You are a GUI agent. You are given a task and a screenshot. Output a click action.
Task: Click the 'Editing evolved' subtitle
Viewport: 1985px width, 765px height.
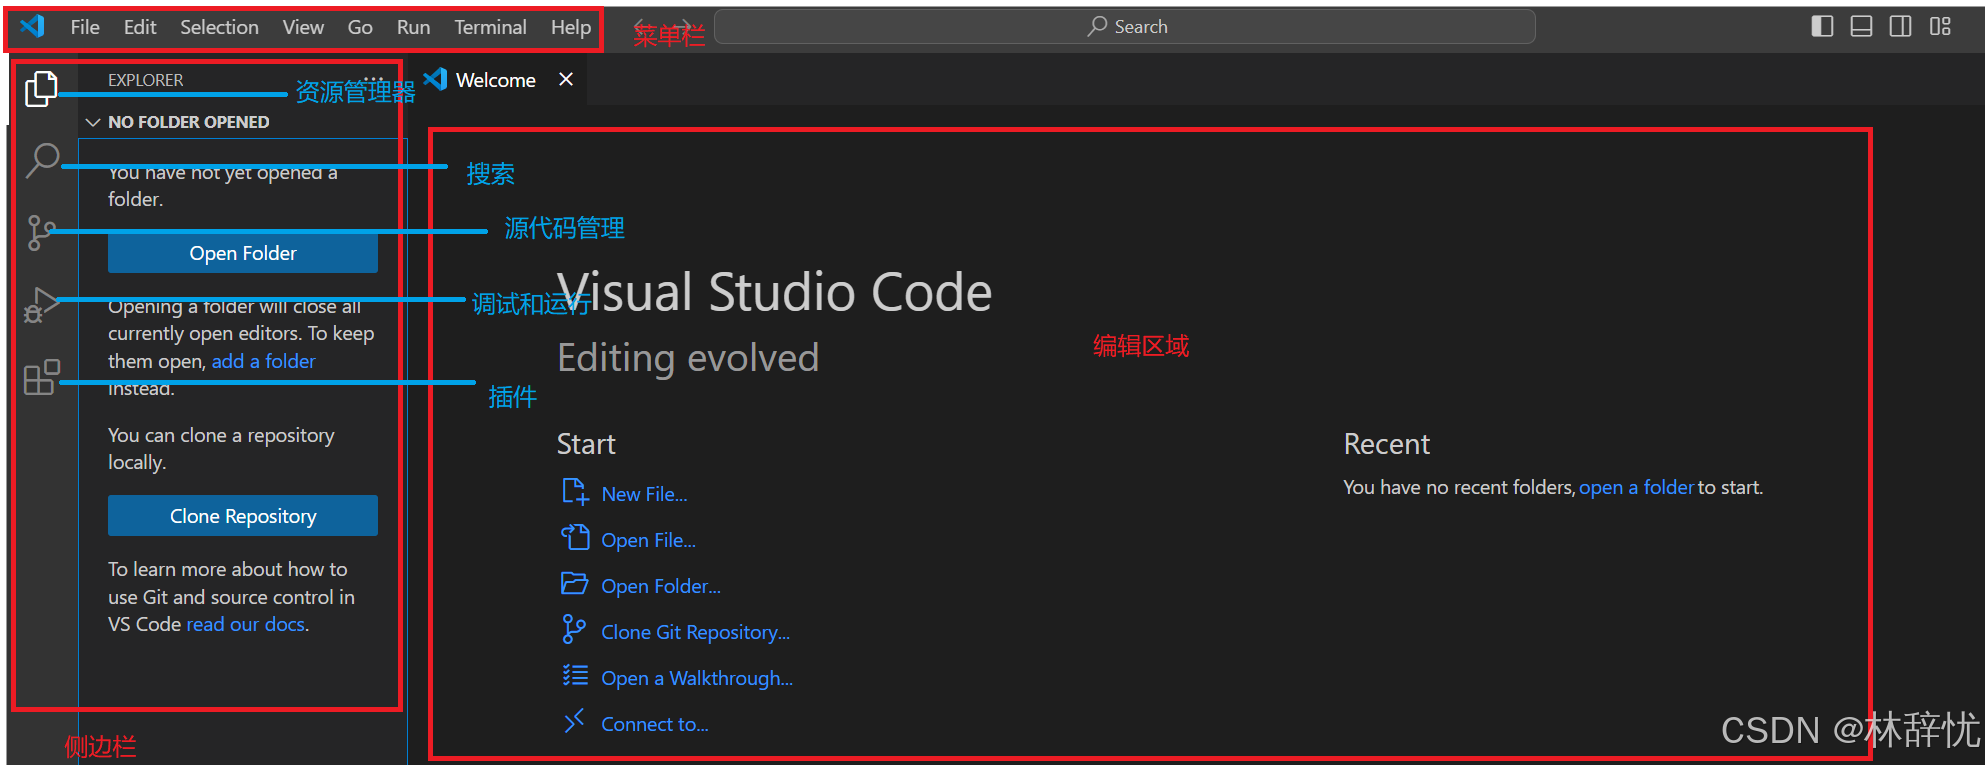coord(688,358)
